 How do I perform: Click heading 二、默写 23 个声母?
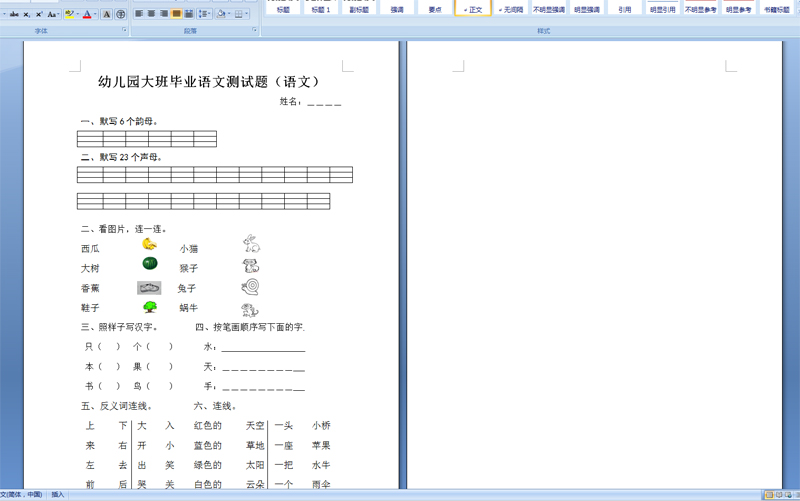121,157
